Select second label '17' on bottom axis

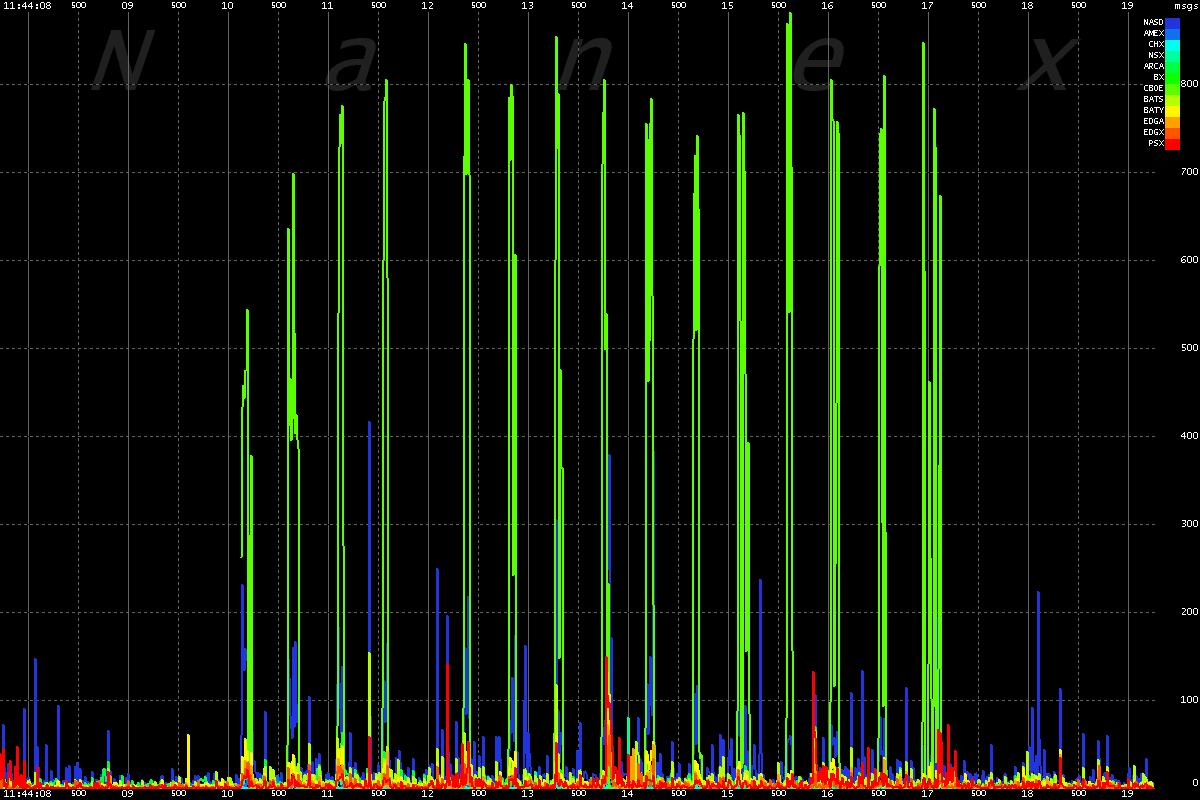tap(927, 794)
